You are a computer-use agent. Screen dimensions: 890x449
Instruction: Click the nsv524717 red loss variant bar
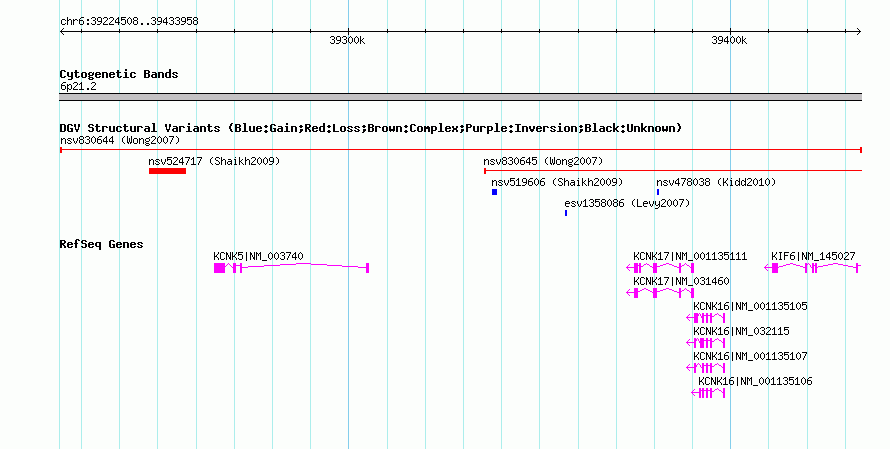point(167,171)
